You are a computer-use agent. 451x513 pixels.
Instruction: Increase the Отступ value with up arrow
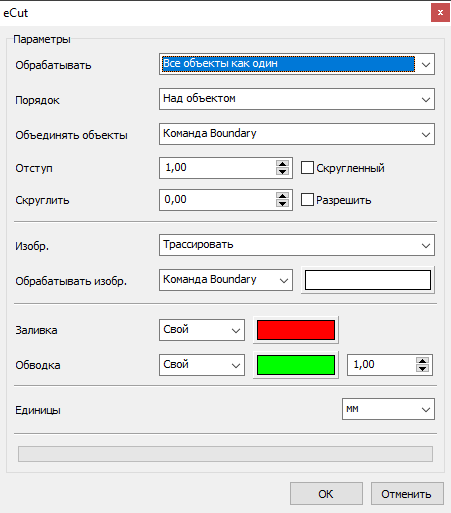click(282, 164)
